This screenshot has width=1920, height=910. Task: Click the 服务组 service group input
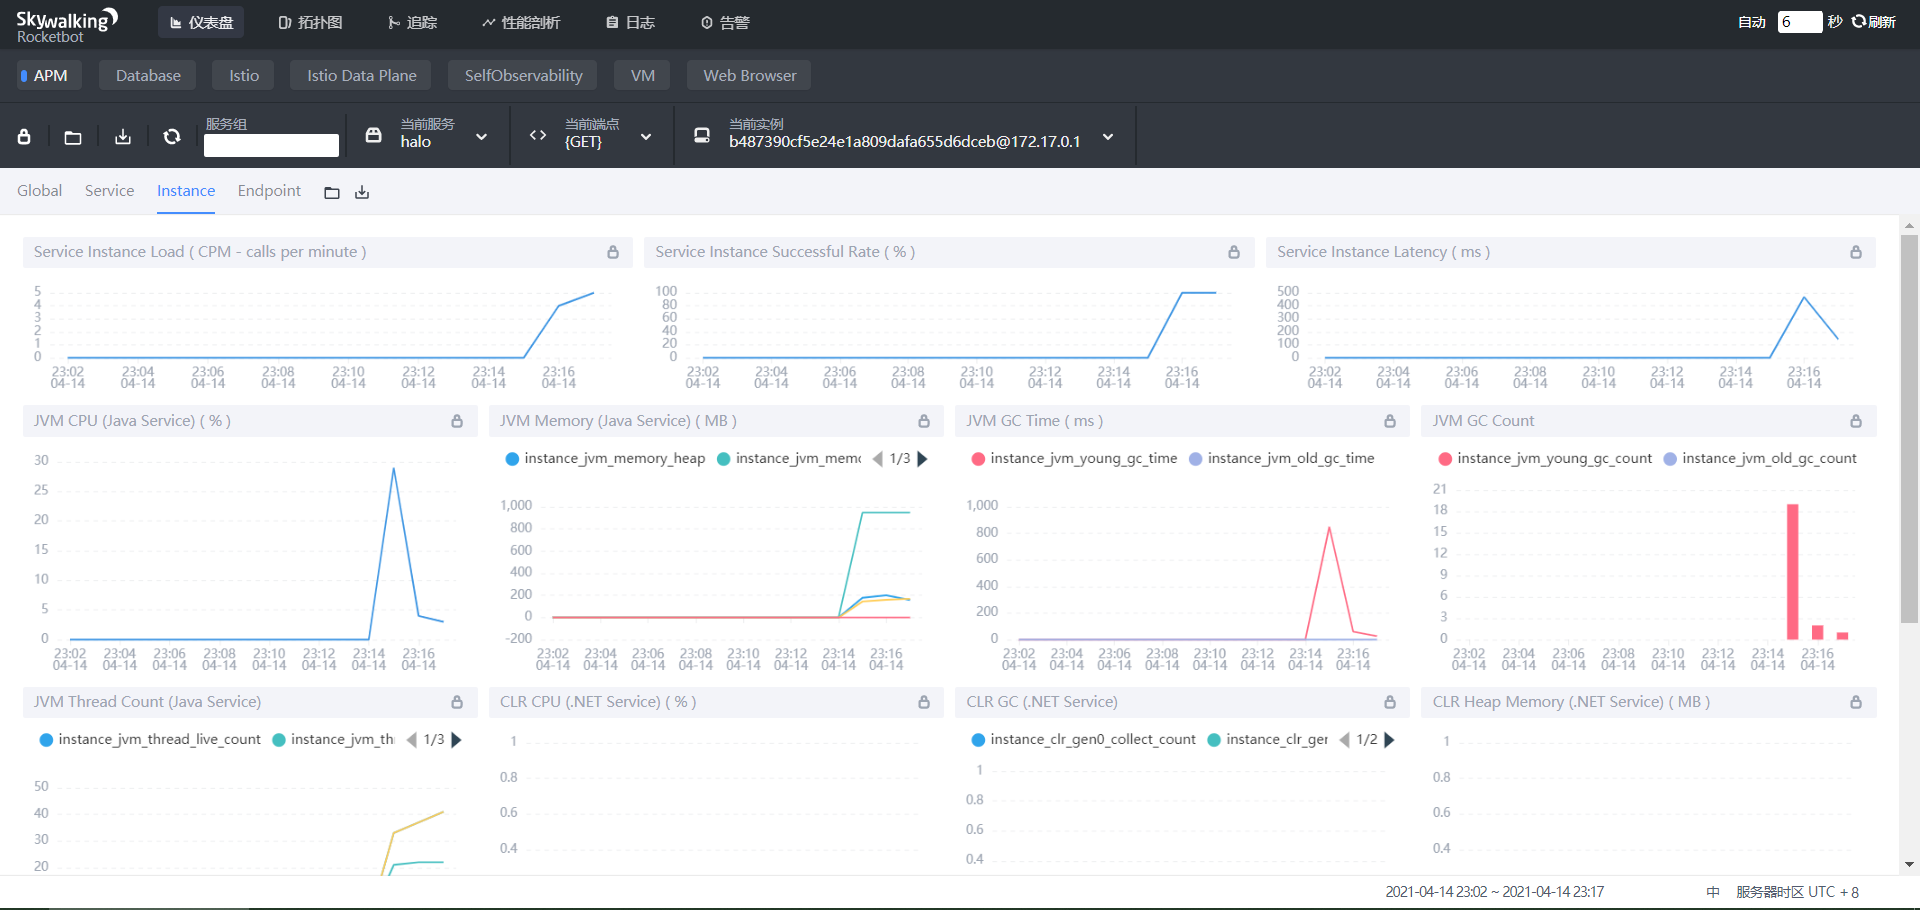click(x=271, y=146)
